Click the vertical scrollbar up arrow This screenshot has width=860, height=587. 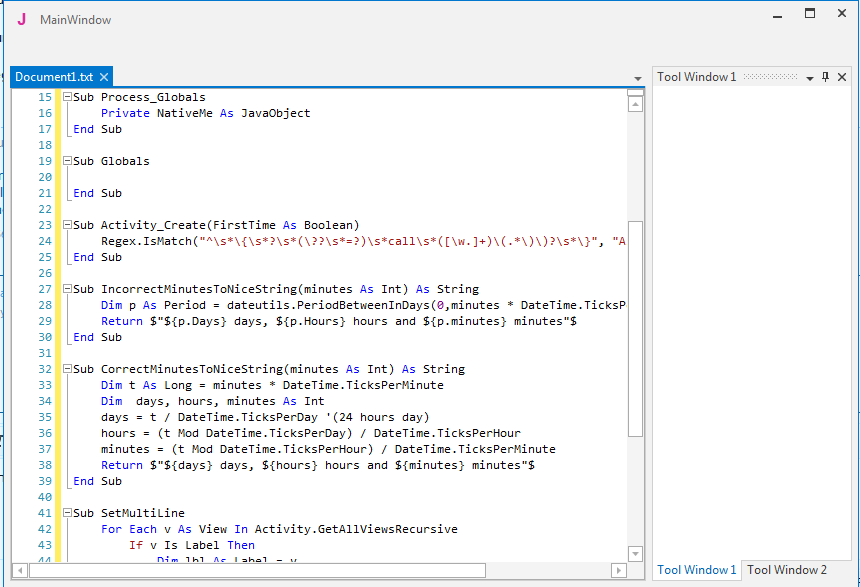[x=635, y=104]
